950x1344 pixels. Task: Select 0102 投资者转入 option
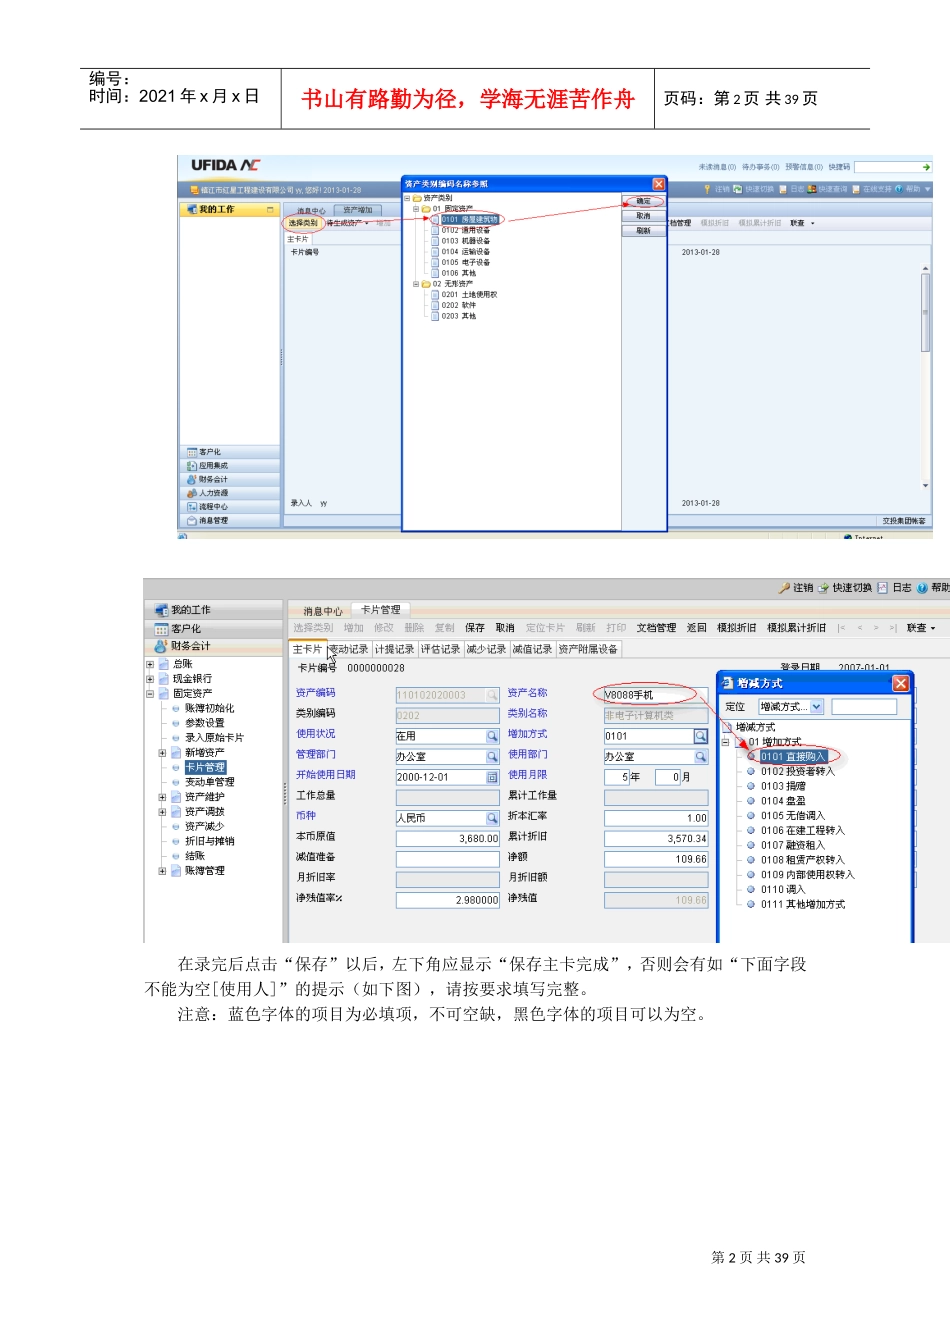(x=797, y=772)
